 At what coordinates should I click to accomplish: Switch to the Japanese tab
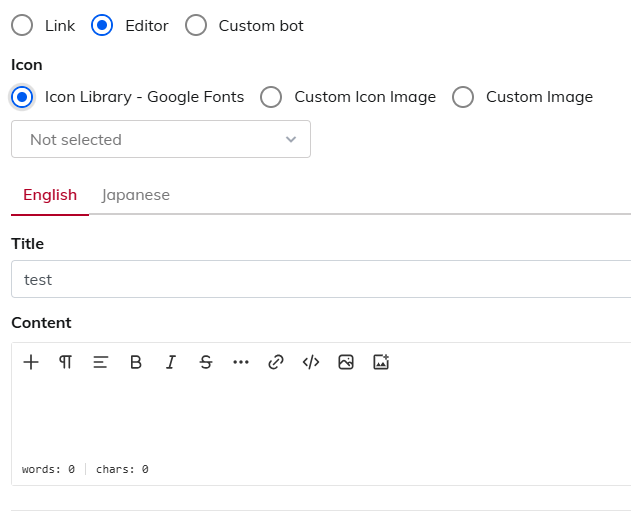(x=136, y=195)
